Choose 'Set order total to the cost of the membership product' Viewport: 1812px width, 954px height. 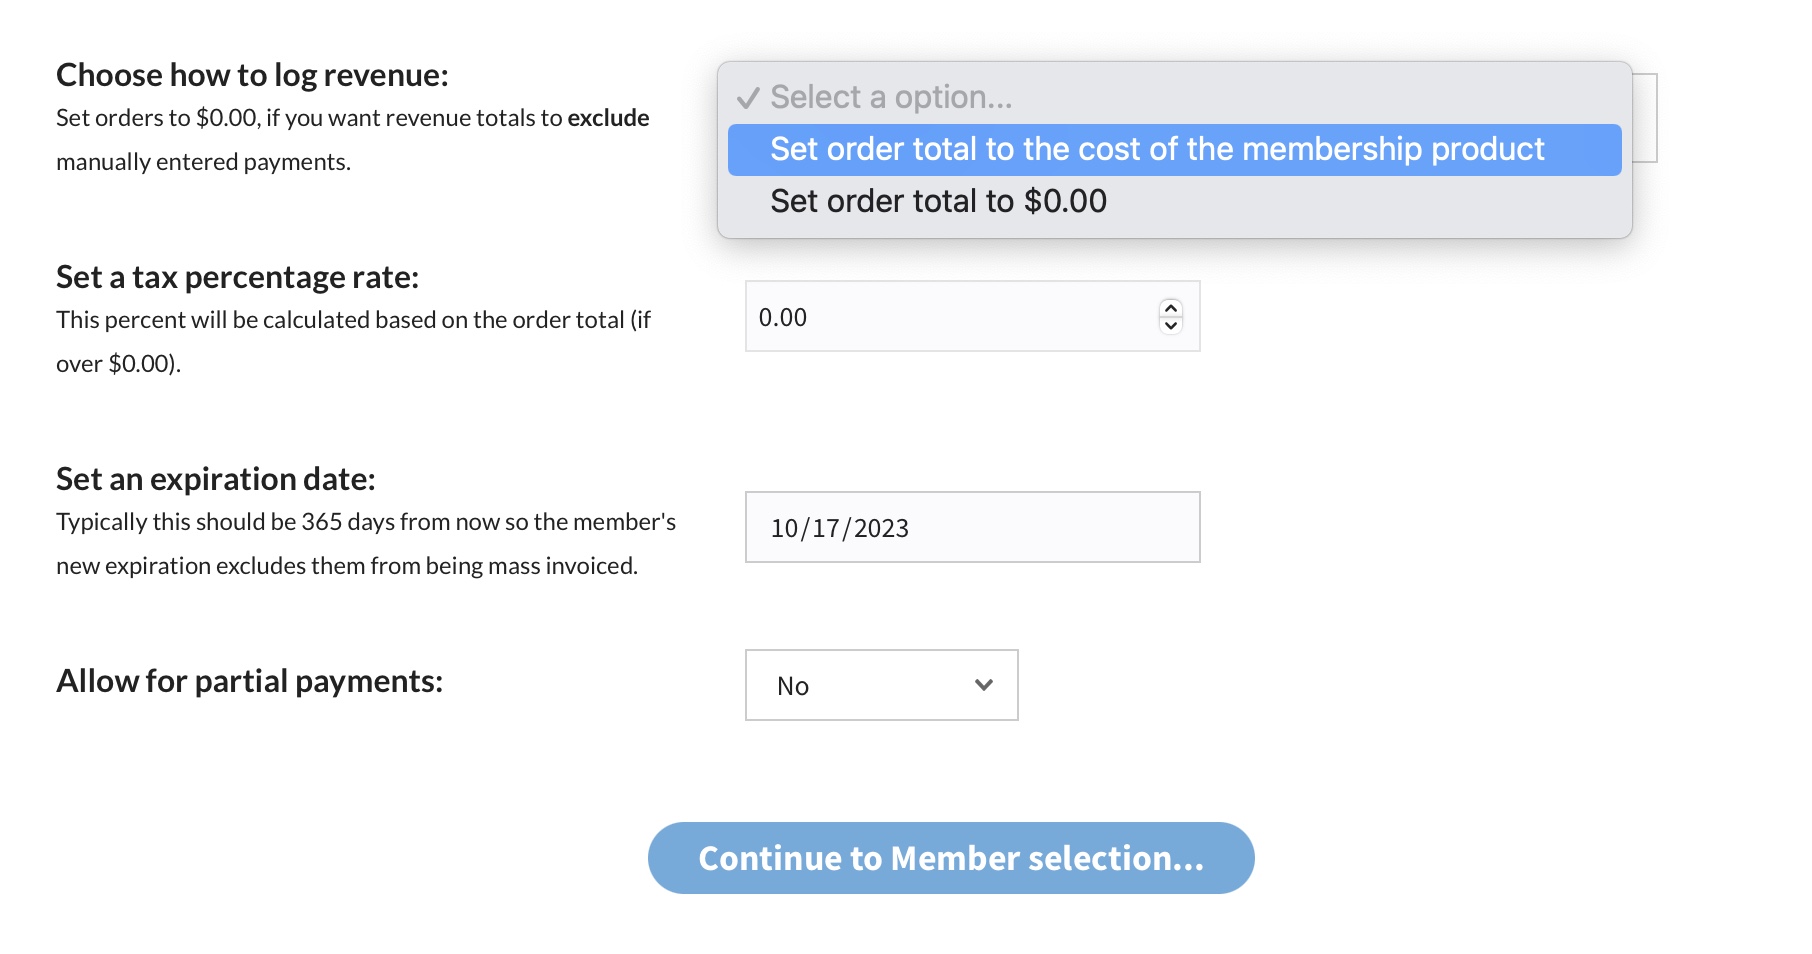(x=1157, y=150)
